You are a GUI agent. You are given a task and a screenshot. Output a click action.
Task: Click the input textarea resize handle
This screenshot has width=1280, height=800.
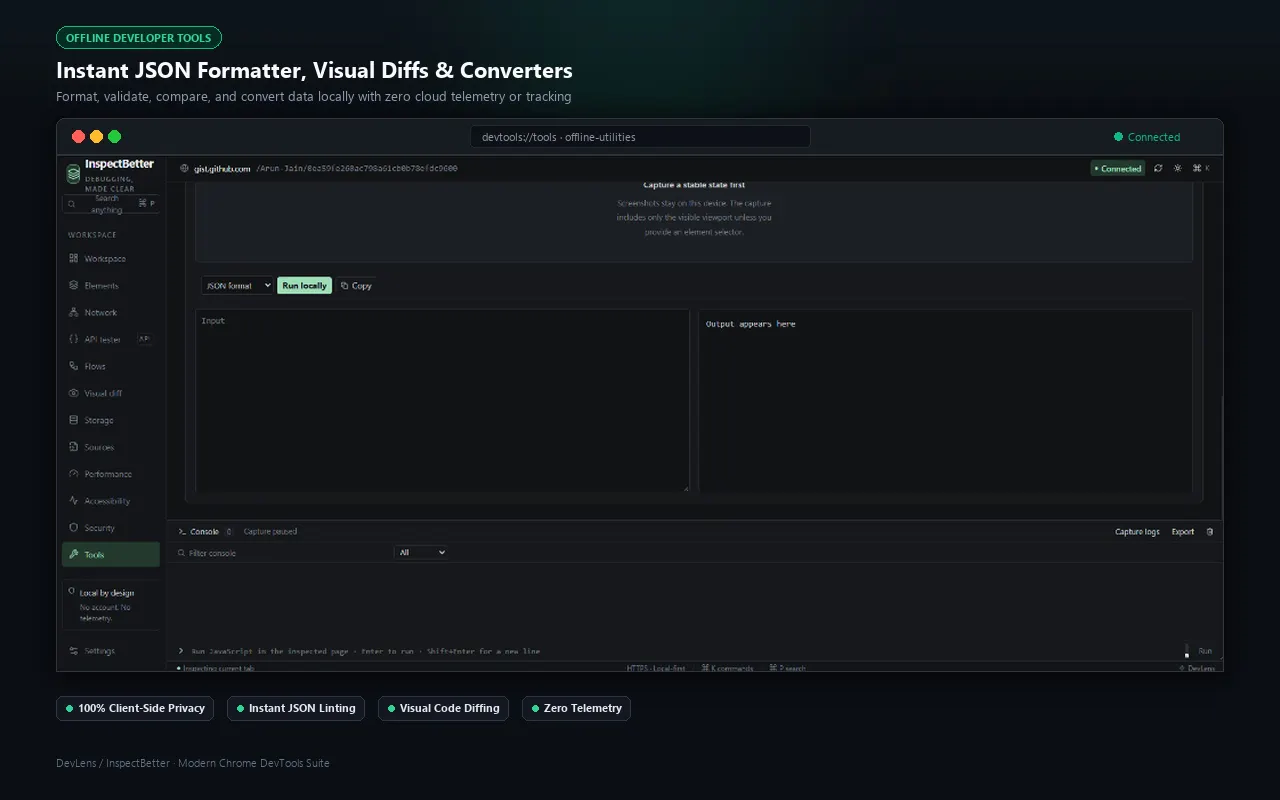(685, 488)
